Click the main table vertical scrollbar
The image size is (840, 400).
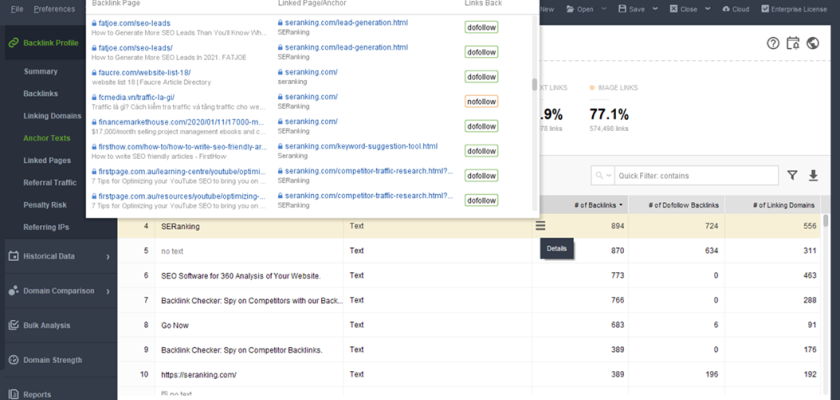pos(826,221)
